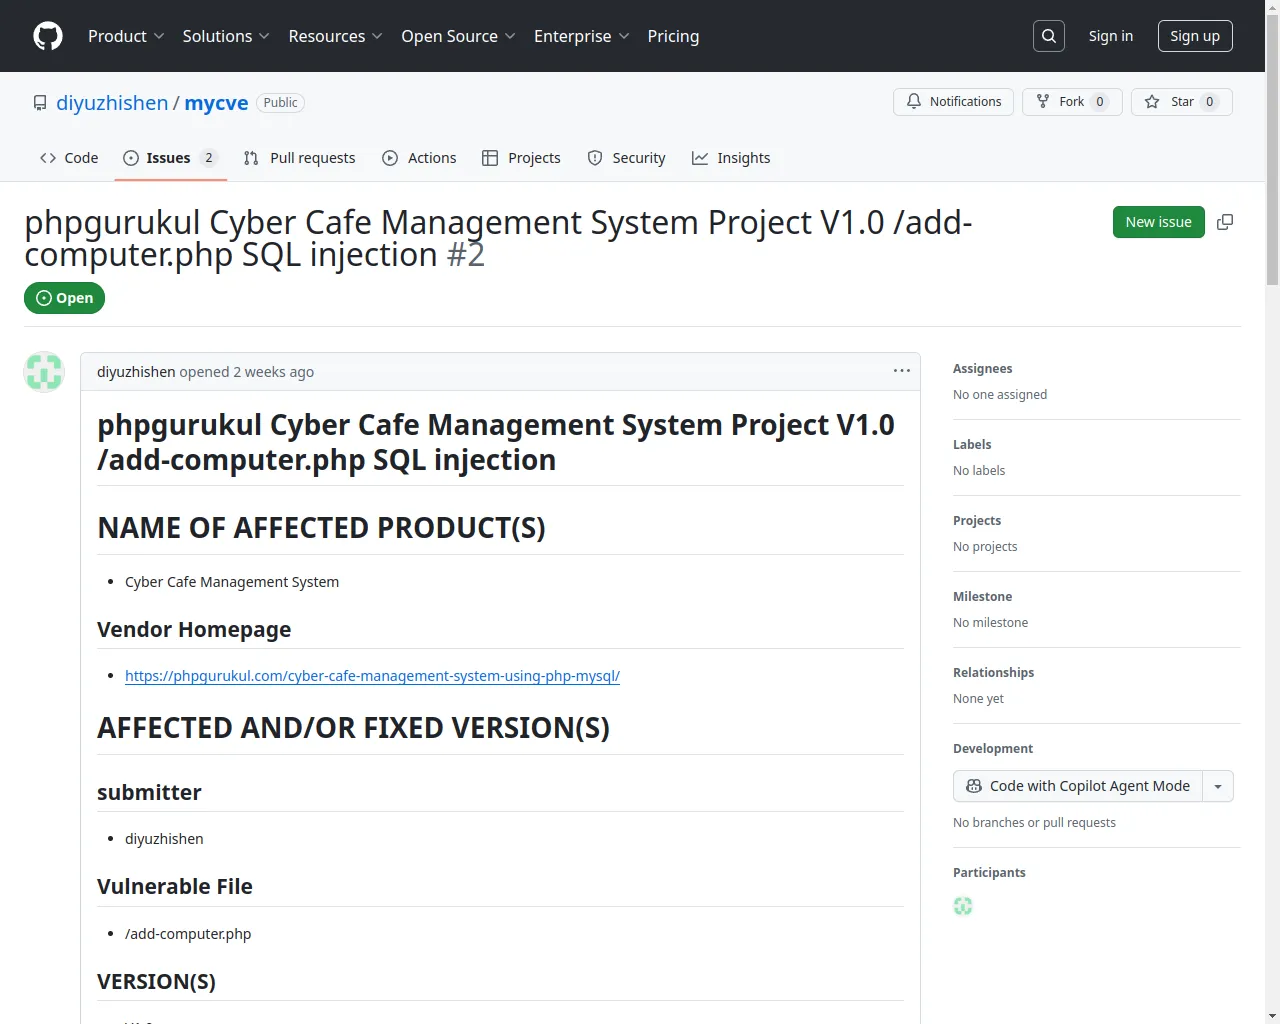This screenshot has height=1024, width=1280.
Task: Open Notifications for this repository
Action: [x=954, y=102]
